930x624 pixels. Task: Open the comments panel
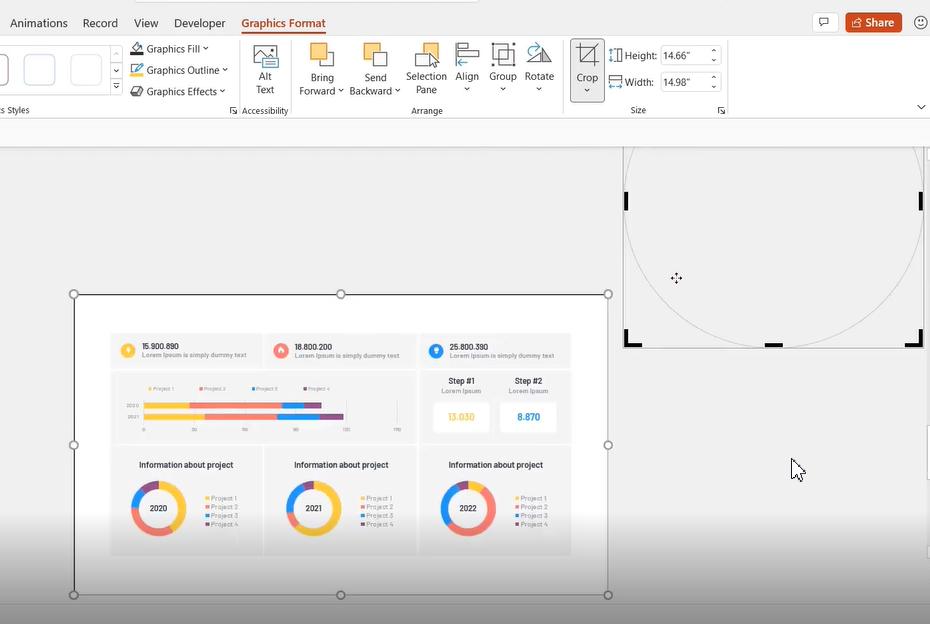coord(823,21)
